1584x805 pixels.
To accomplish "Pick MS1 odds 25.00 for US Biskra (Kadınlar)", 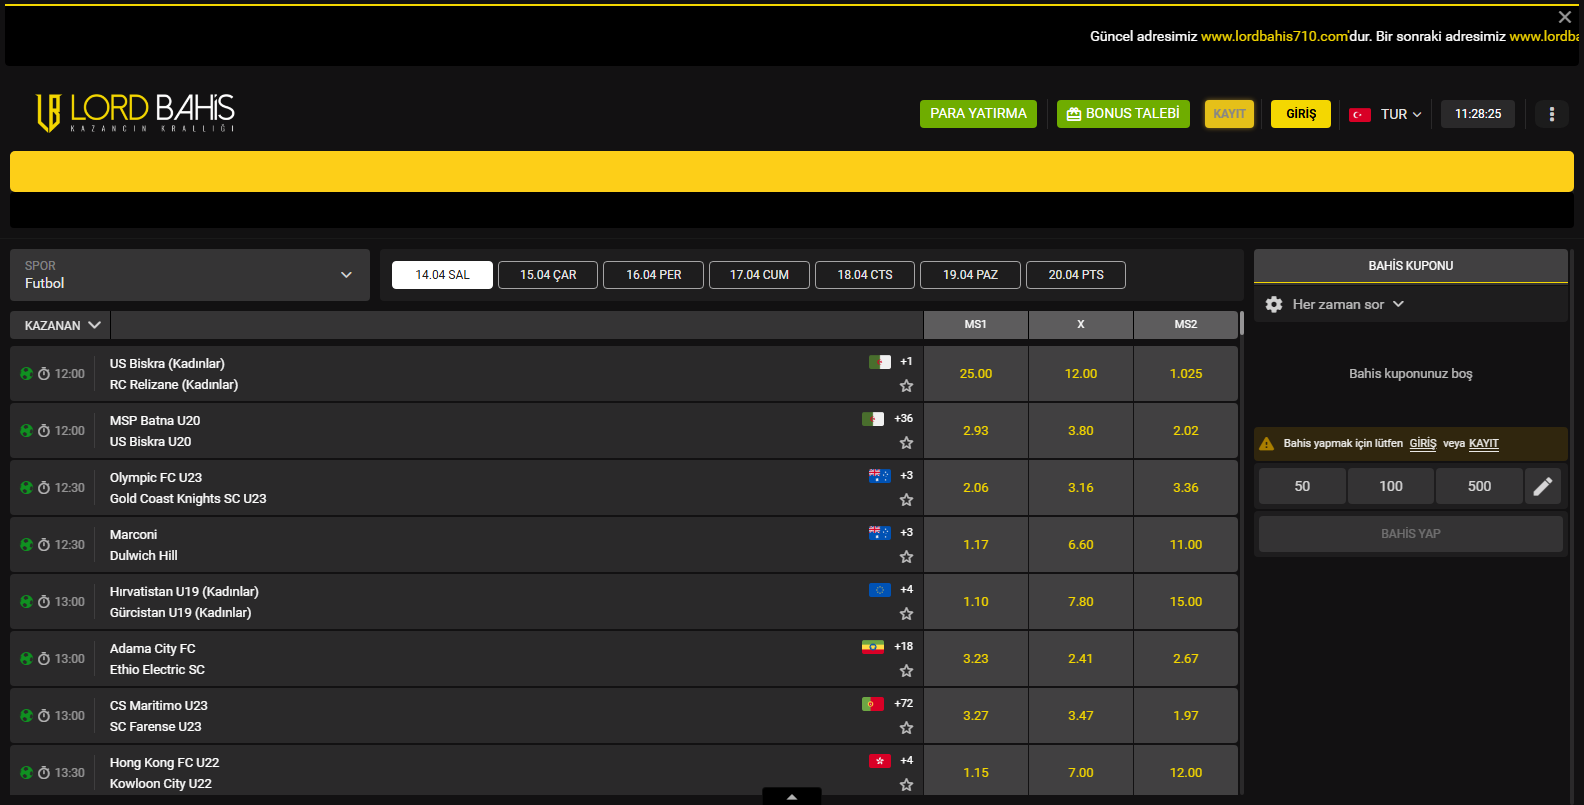I will (976, 374).
